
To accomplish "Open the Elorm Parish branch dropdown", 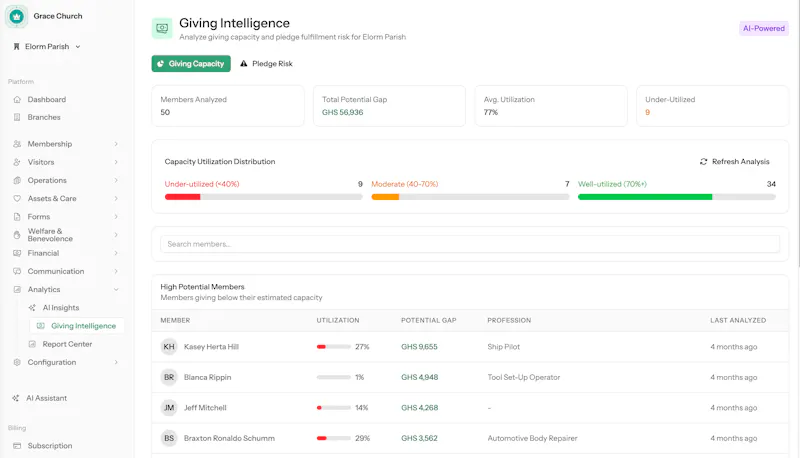I will pyautogui.click(x=47, y=46).
